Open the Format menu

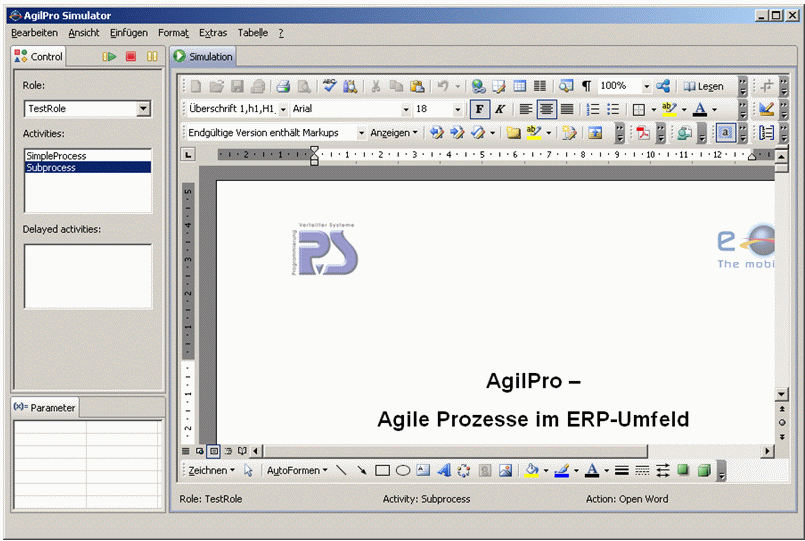click(x=173, y=33)
